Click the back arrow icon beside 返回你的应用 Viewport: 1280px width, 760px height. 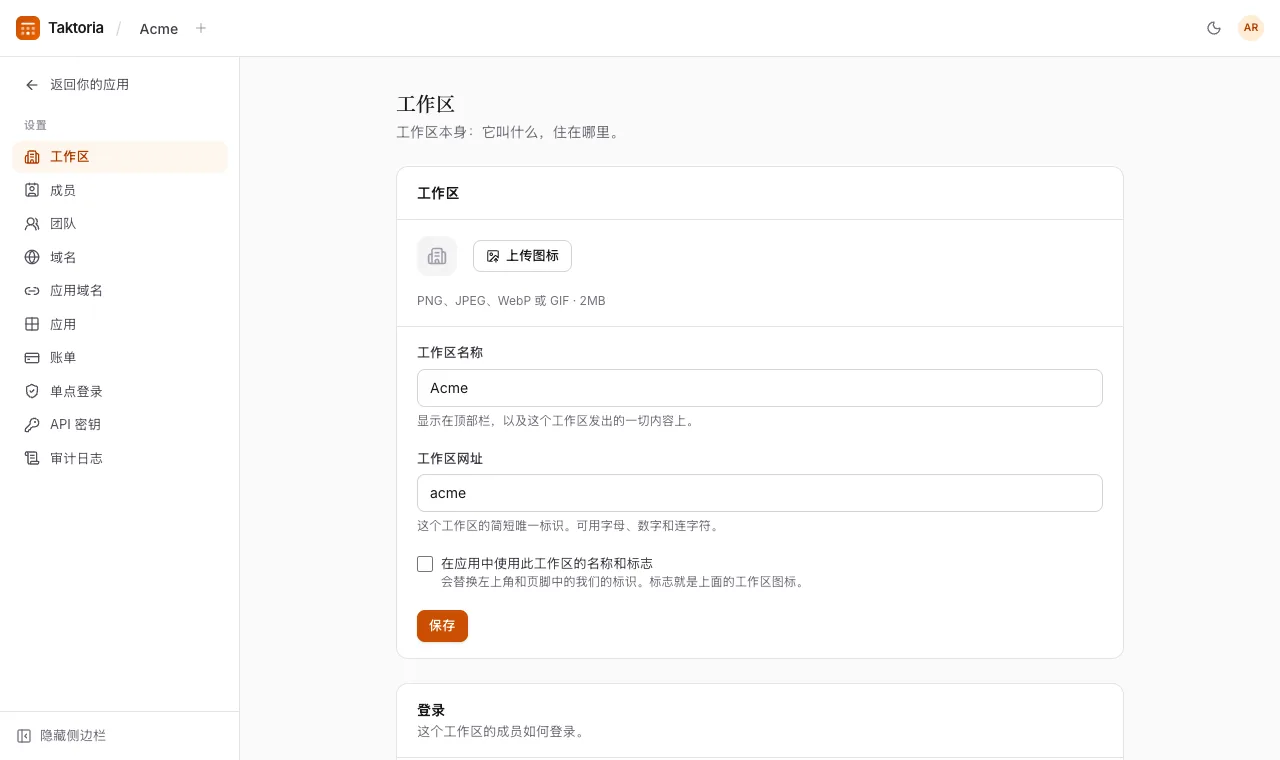click(32, 85)
